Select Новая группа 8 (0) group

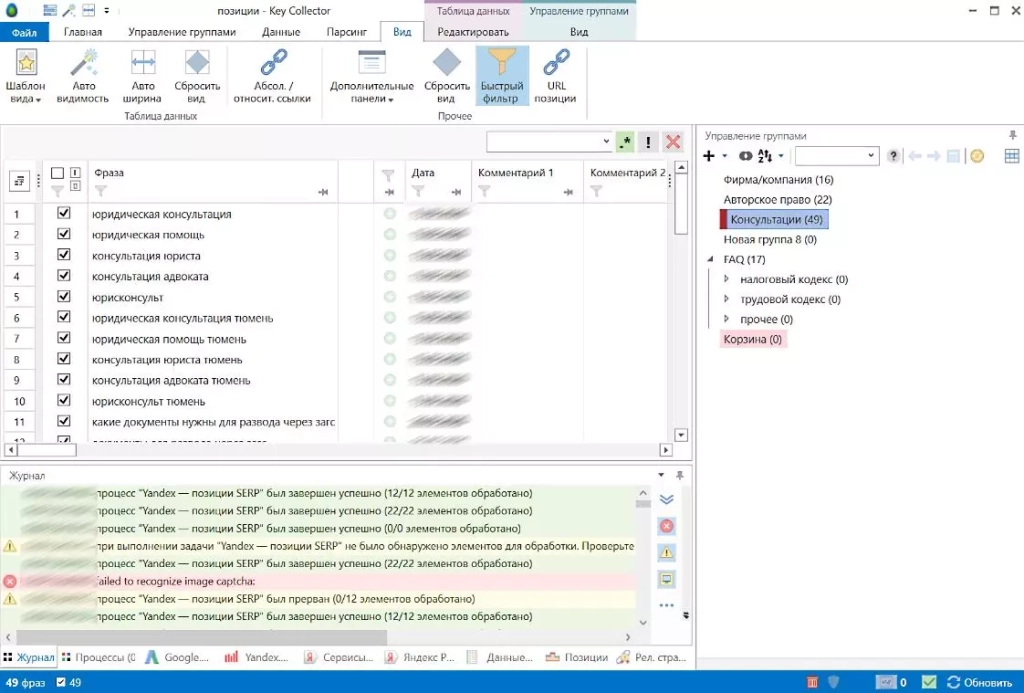click(770, 239)
